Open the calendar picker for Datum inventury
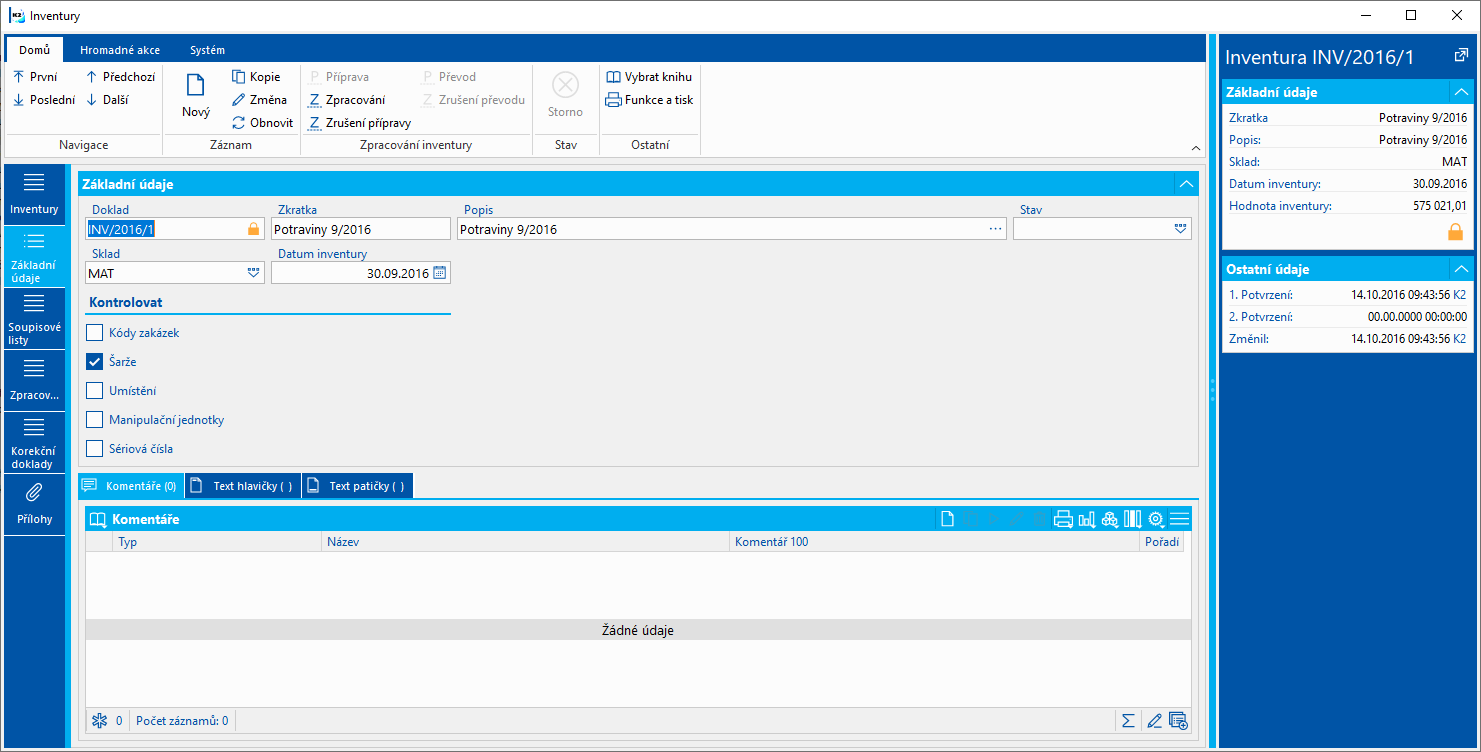Viewport: 1481px width, 752px height. click(439, 272)
